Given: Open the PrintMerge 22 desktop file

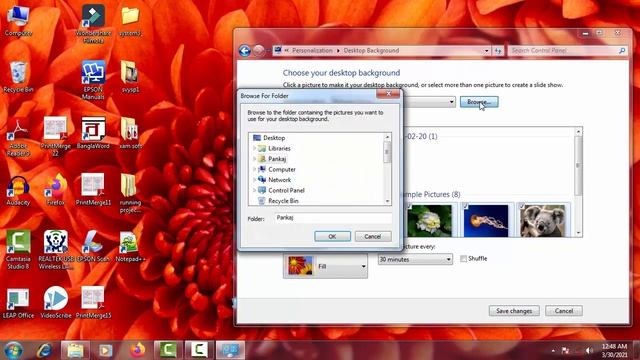Looking at the screenshot, I should [56, 136].
